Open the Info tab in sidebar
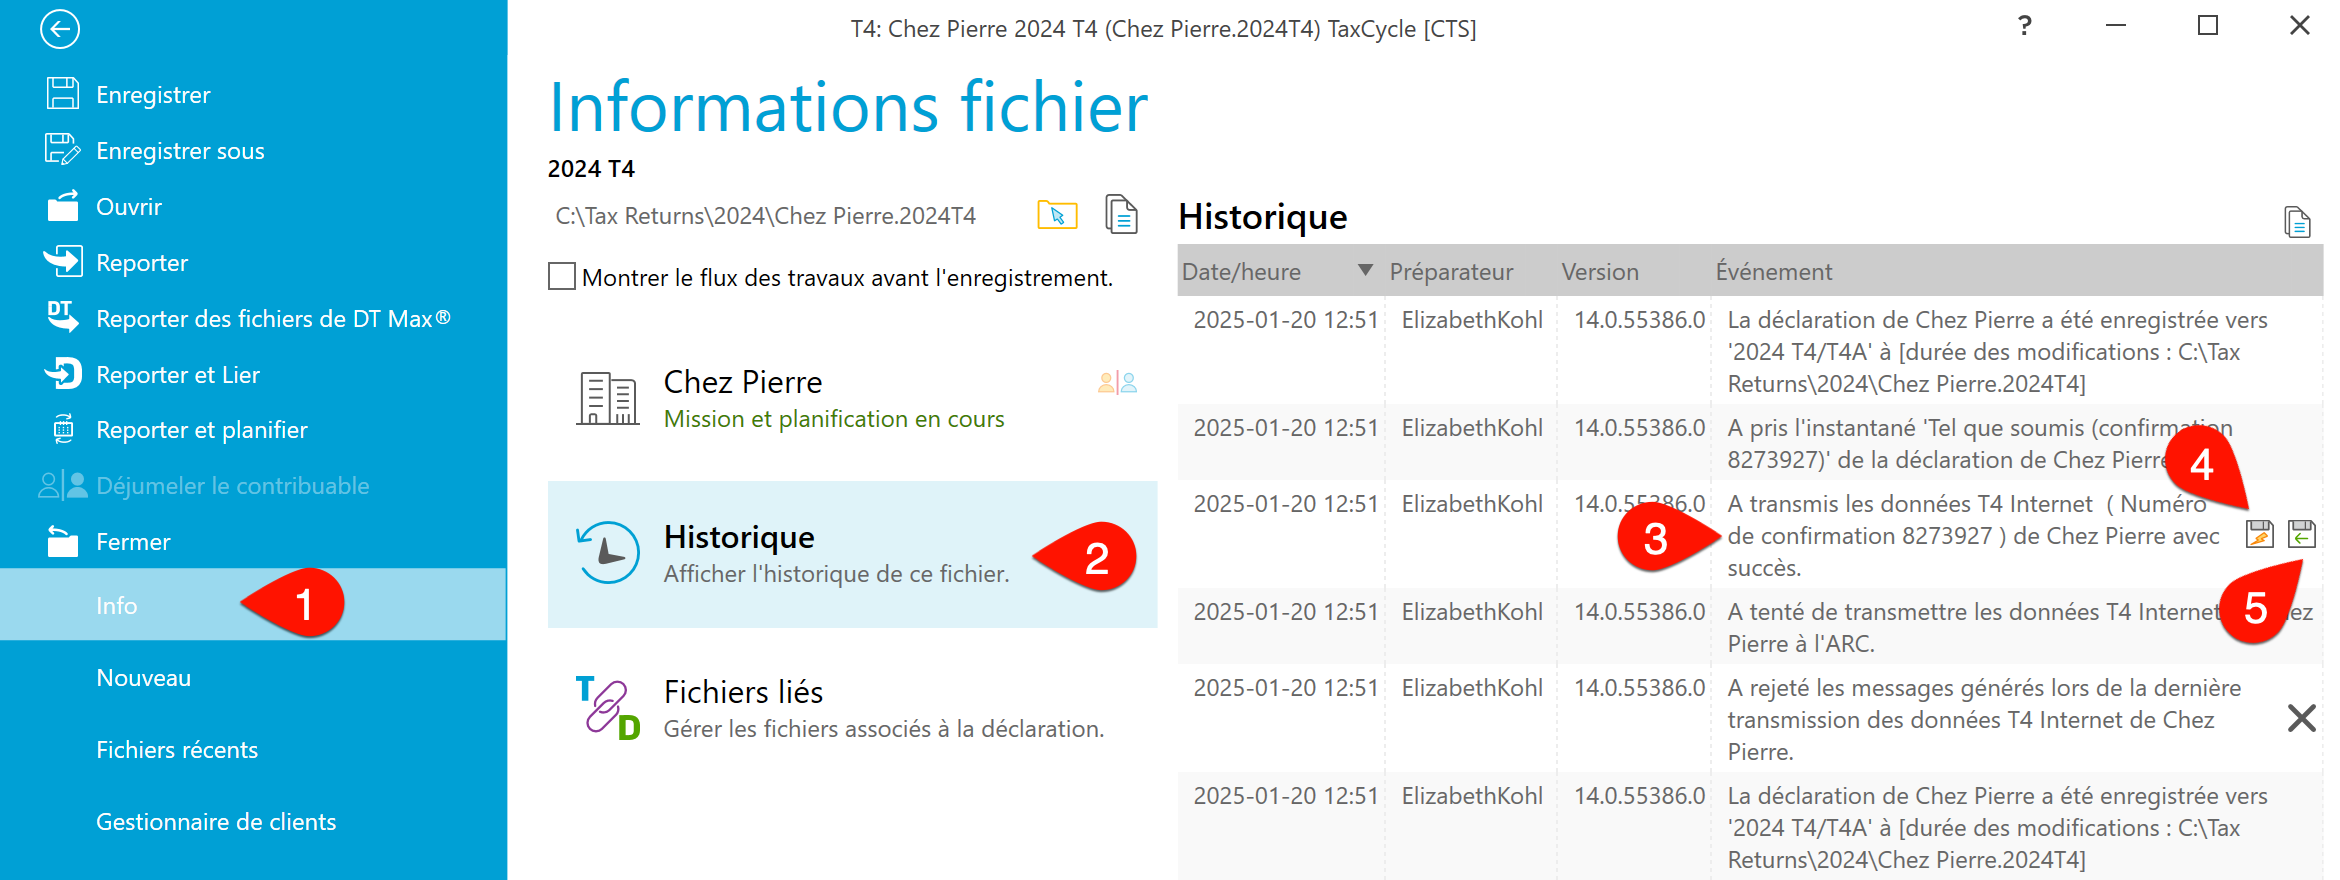Viewport: 2340px width, 880px height. click(x=253, y=605)
